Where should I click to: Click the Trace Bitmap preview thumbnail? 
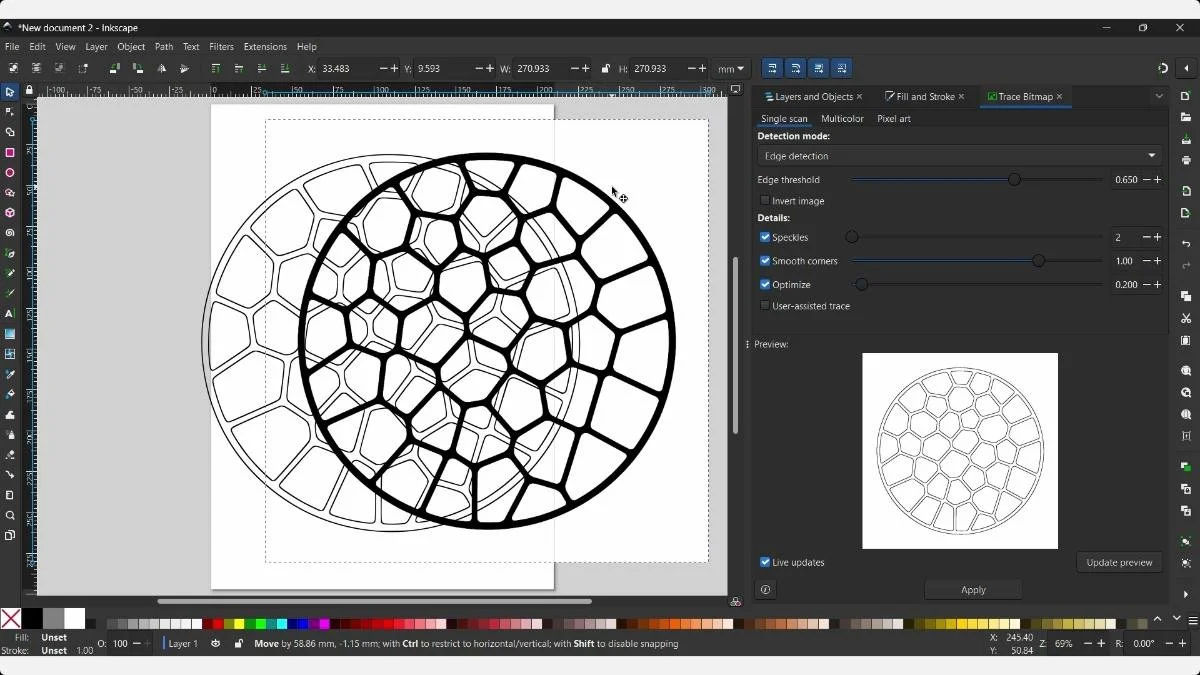point(960,451)
